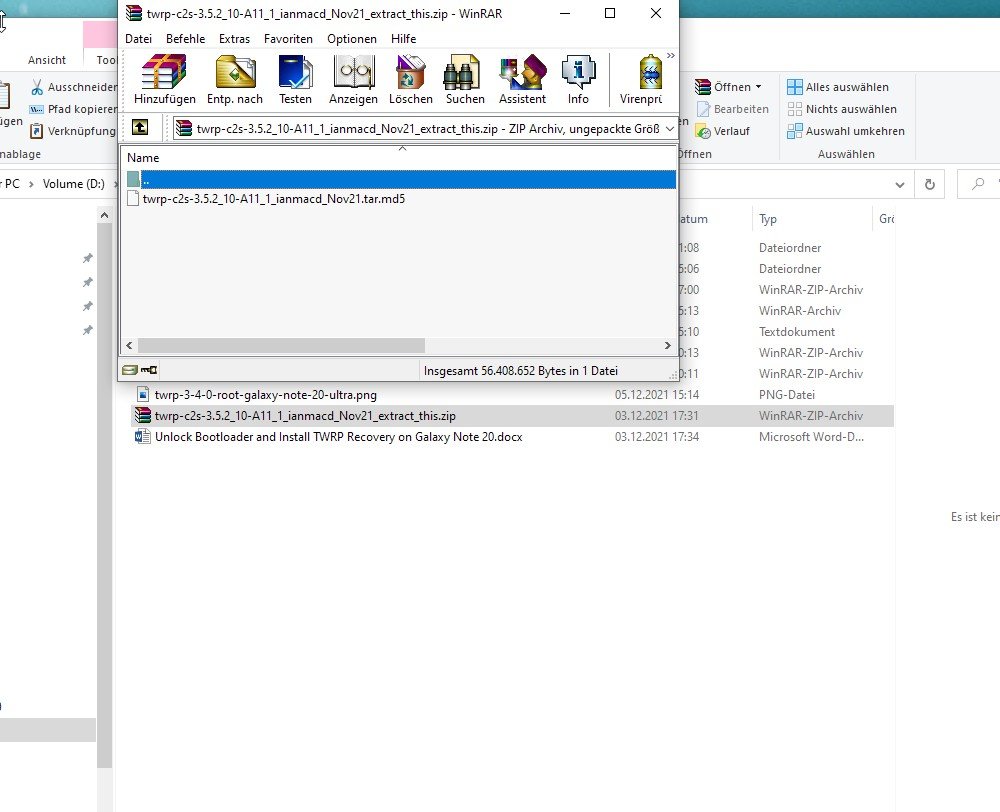The width and height of the screenshot is (1000, 812).
Task: Click the drive icon in WinRAR status bar
Action: click(129, 370)
